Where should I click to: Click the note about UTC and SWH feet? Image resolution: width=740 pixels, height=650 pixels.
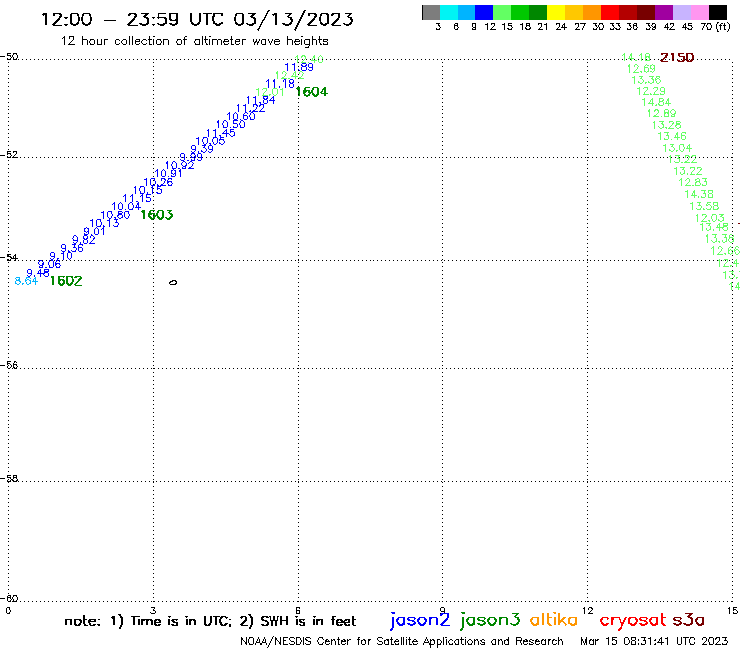[x=210, y=621]
